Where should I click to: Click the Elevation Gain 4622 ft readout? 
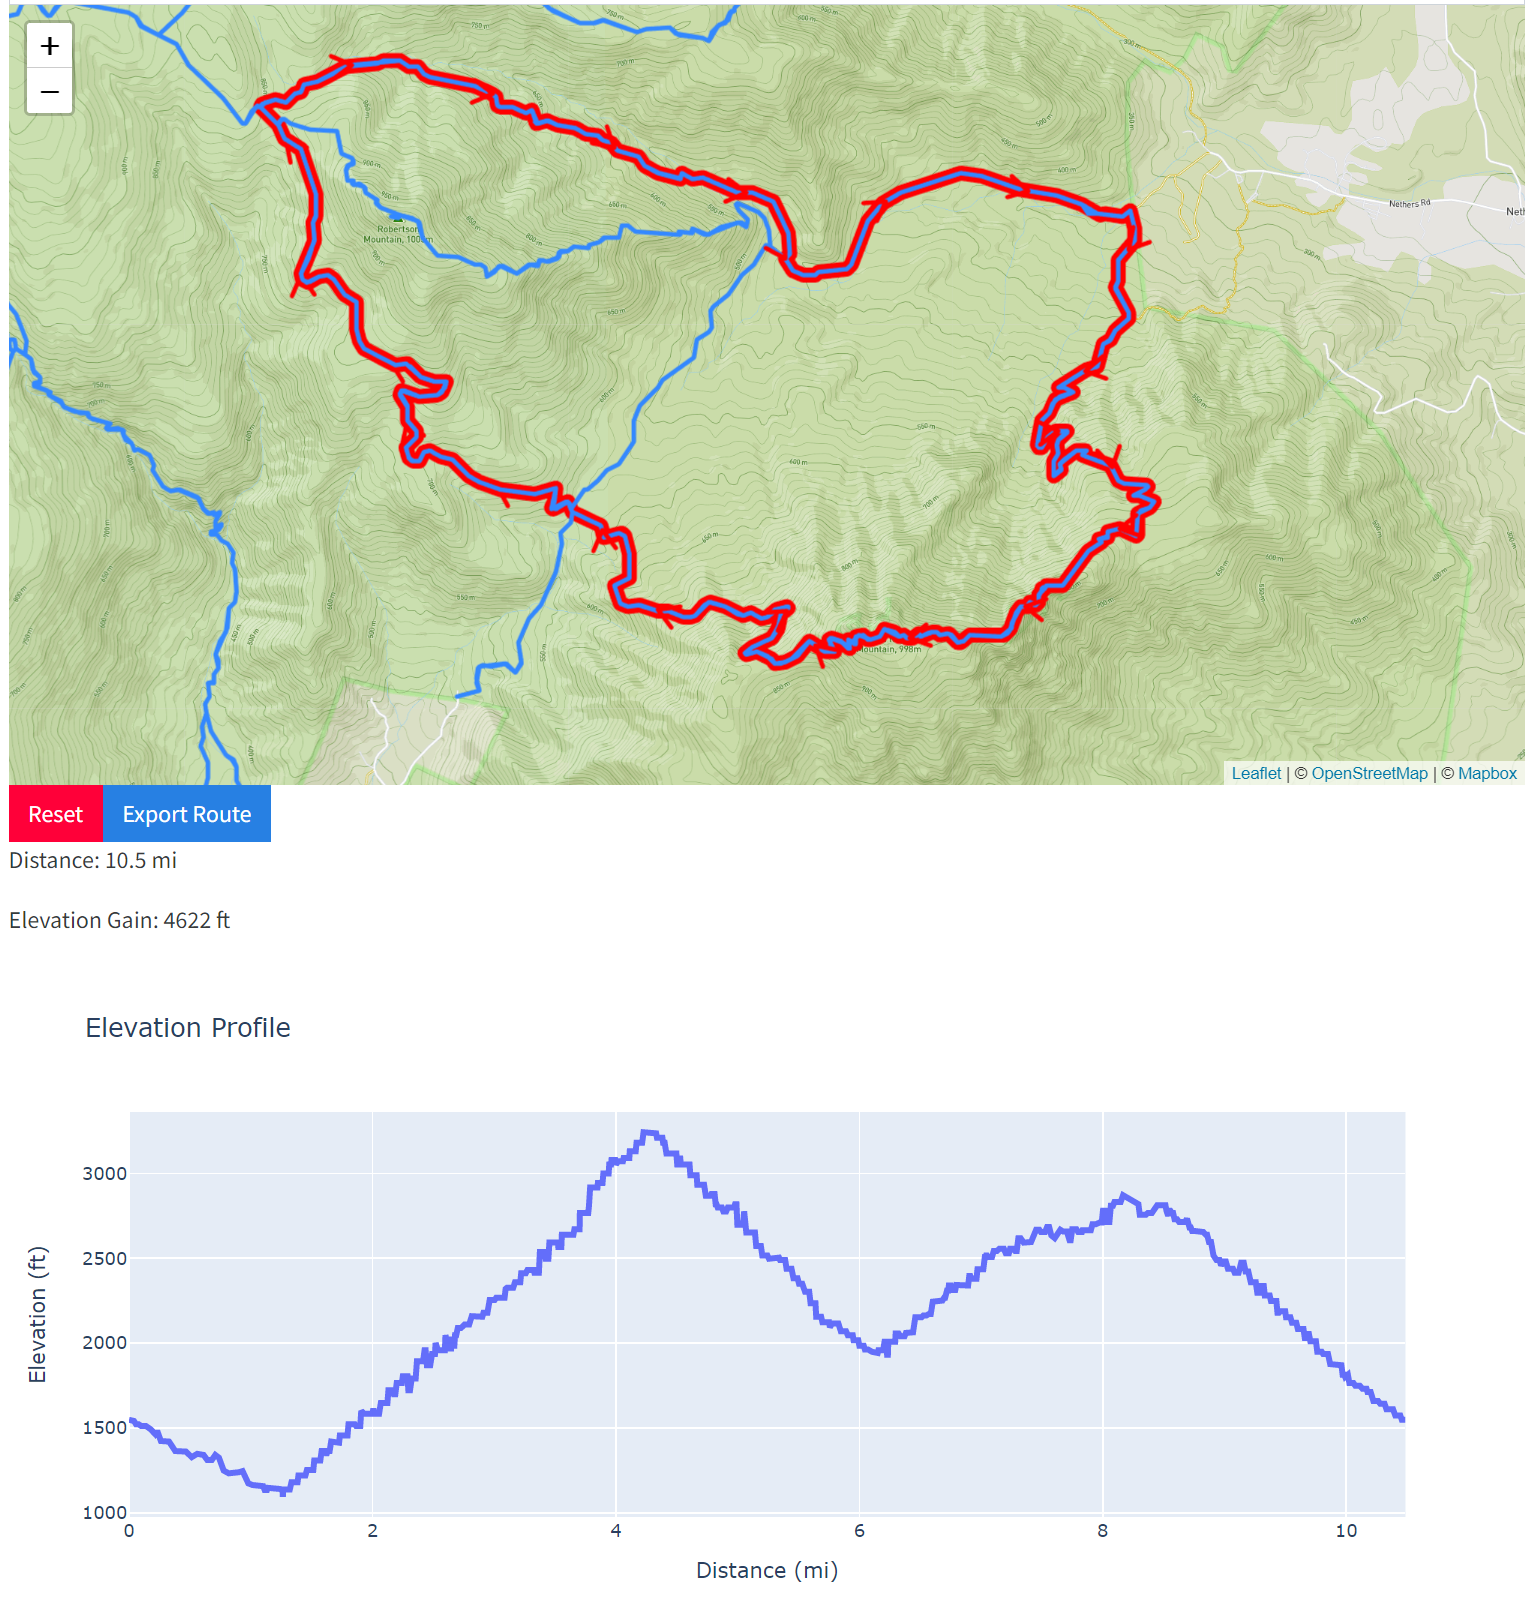(x=120, y=921)
